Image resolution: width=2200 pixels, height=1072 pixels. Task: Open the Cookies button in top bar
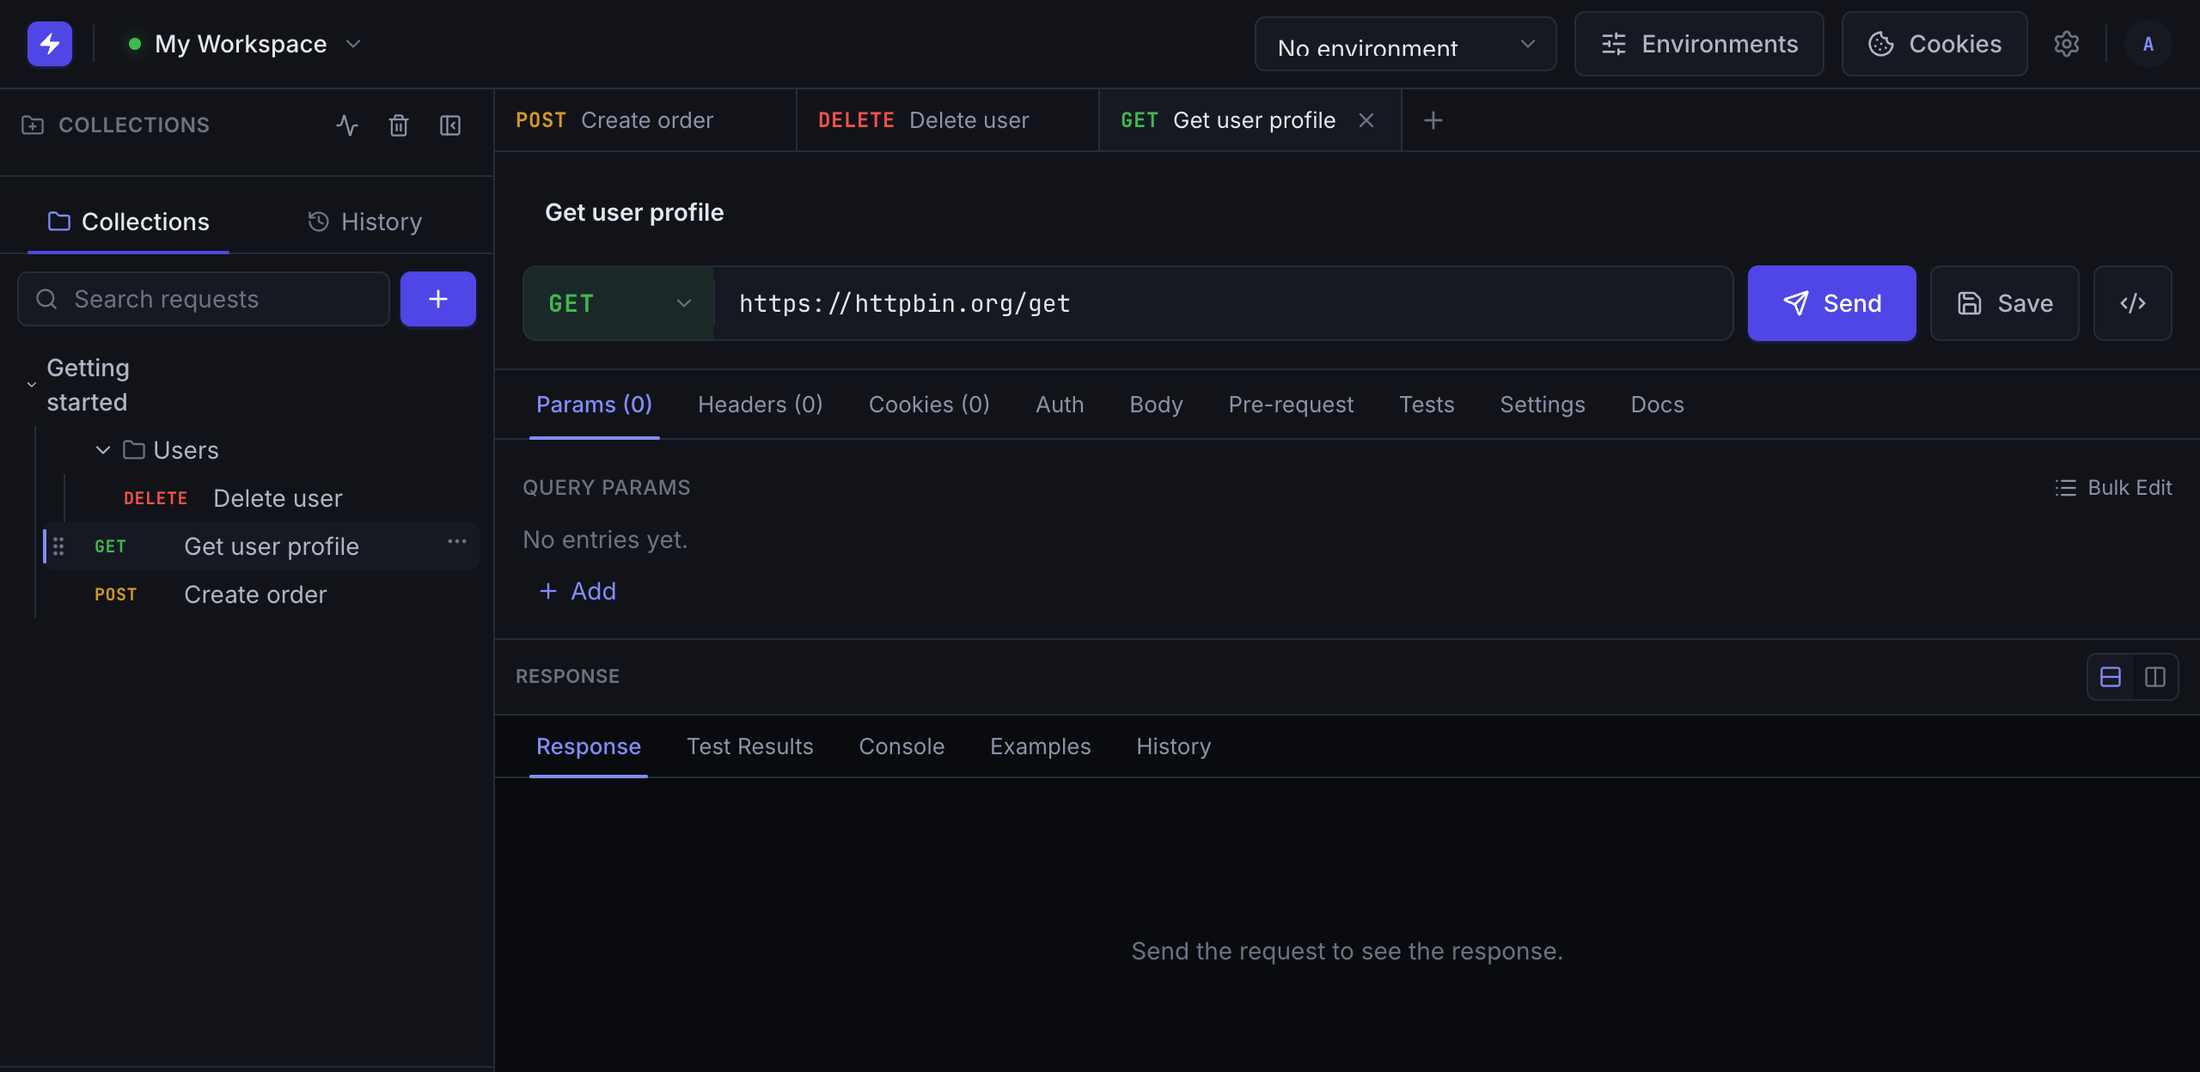1934,44
